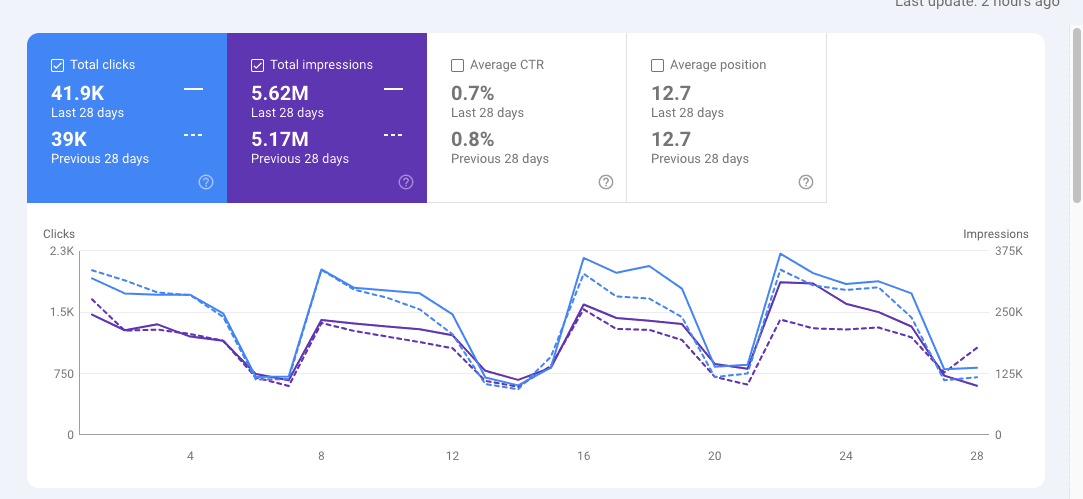Click the Total impressions label
Image resolution: width=1083 pixels, height=499 pixels.
[321, 65]
